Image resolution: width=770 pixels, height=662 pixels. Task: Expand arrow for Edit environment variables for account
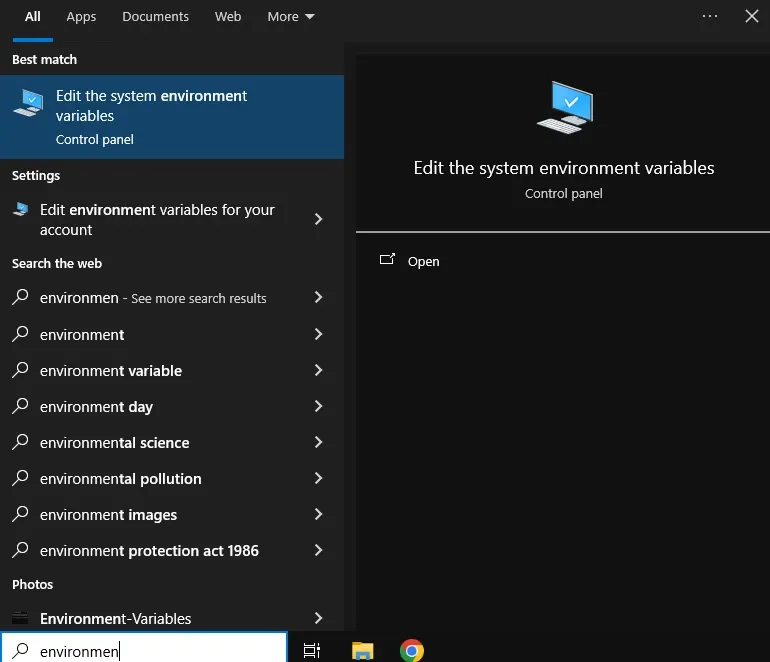318,219
